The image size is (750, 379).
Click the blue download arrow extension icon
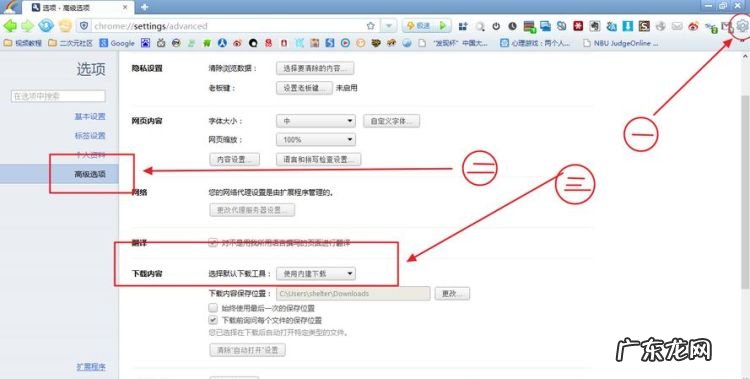point(628,26)
